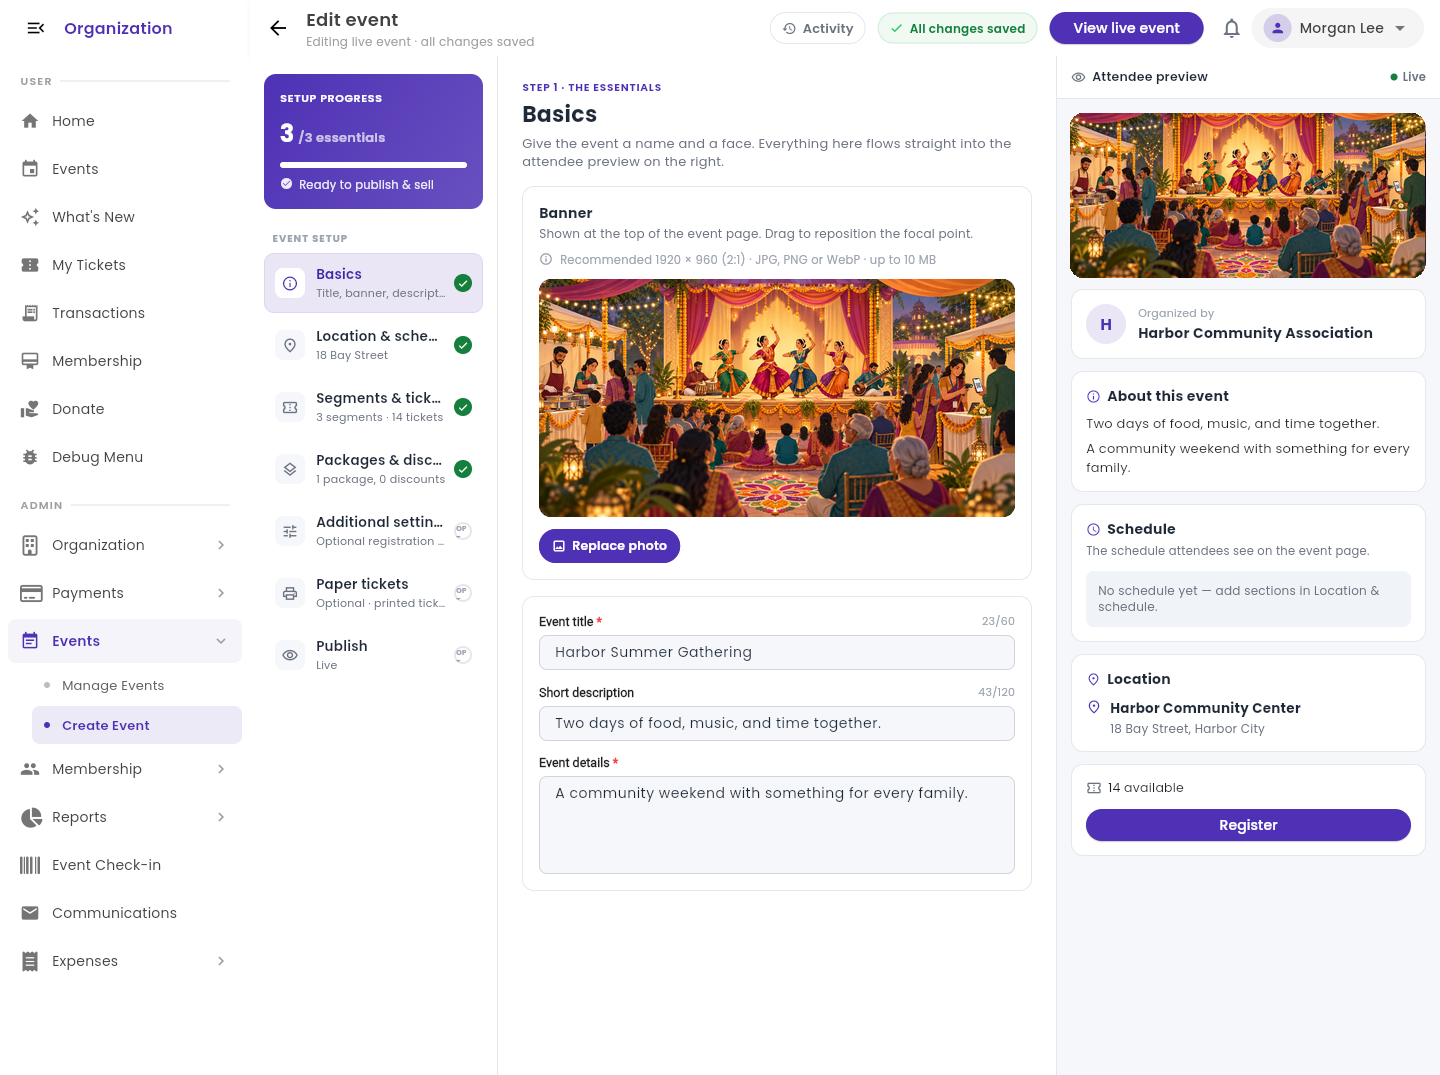Viewport: 1440px width, 1075px height.
Task: Click the Additional settings optional badge
Action: 462,530
